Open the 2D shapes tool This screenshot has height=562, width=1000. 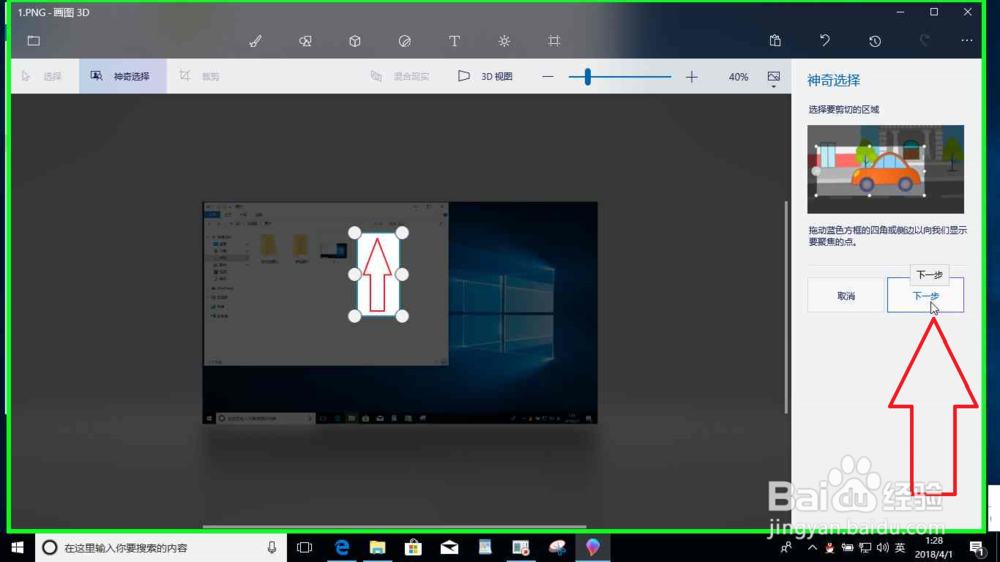click(305, 41)
